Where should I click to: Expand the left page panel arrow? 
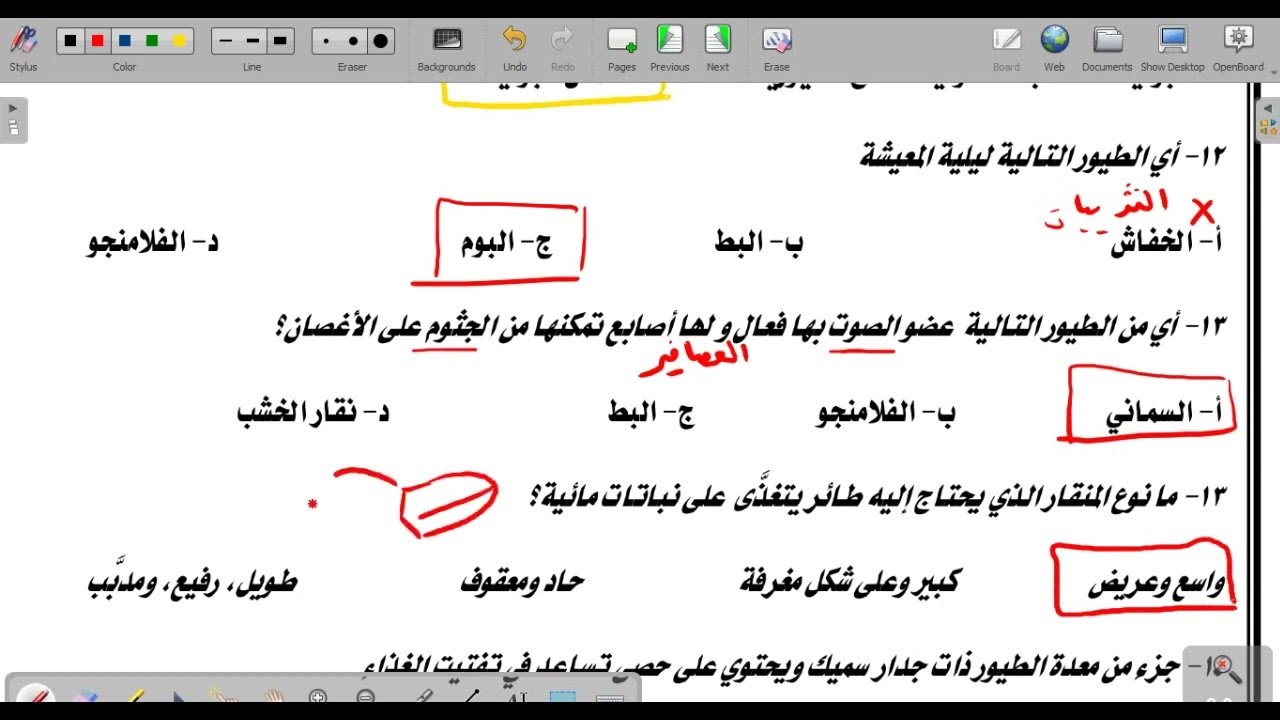[13, 108]
